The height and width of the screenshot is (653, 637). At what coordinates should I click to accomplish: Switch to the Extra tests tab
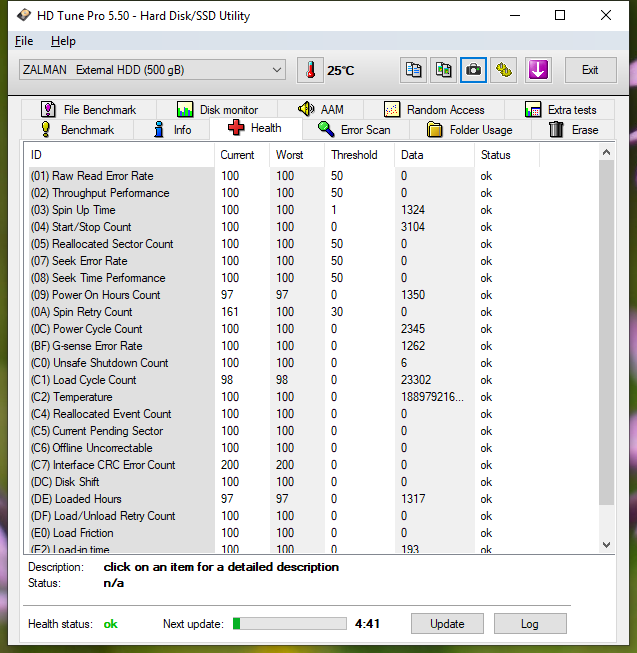pos(560,110)
